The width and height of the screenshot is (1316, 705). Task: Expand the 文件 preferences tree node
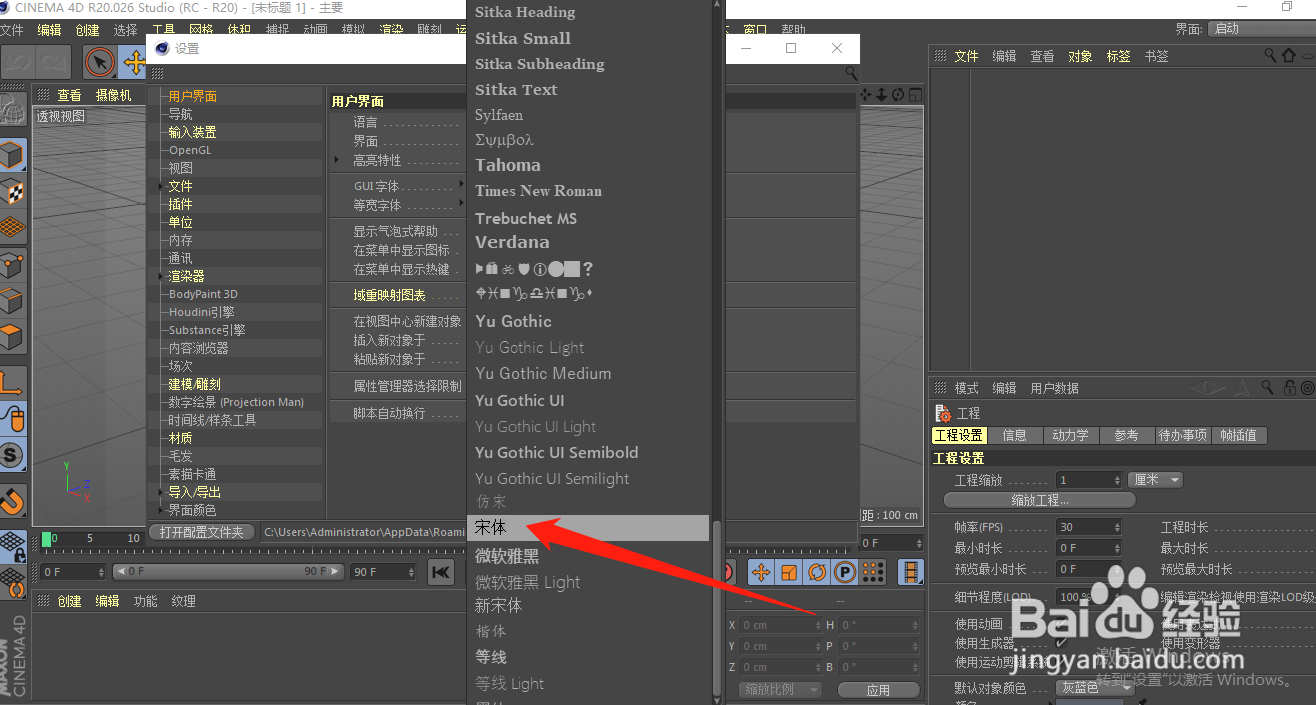tap(162, 186)
